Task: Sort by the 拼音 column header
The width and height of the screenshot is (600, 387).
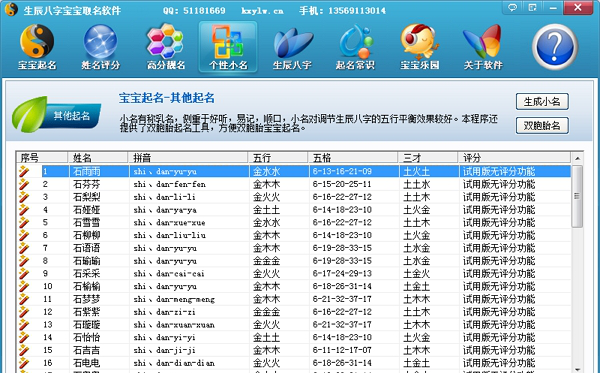Action: click(x=188, y=157)
